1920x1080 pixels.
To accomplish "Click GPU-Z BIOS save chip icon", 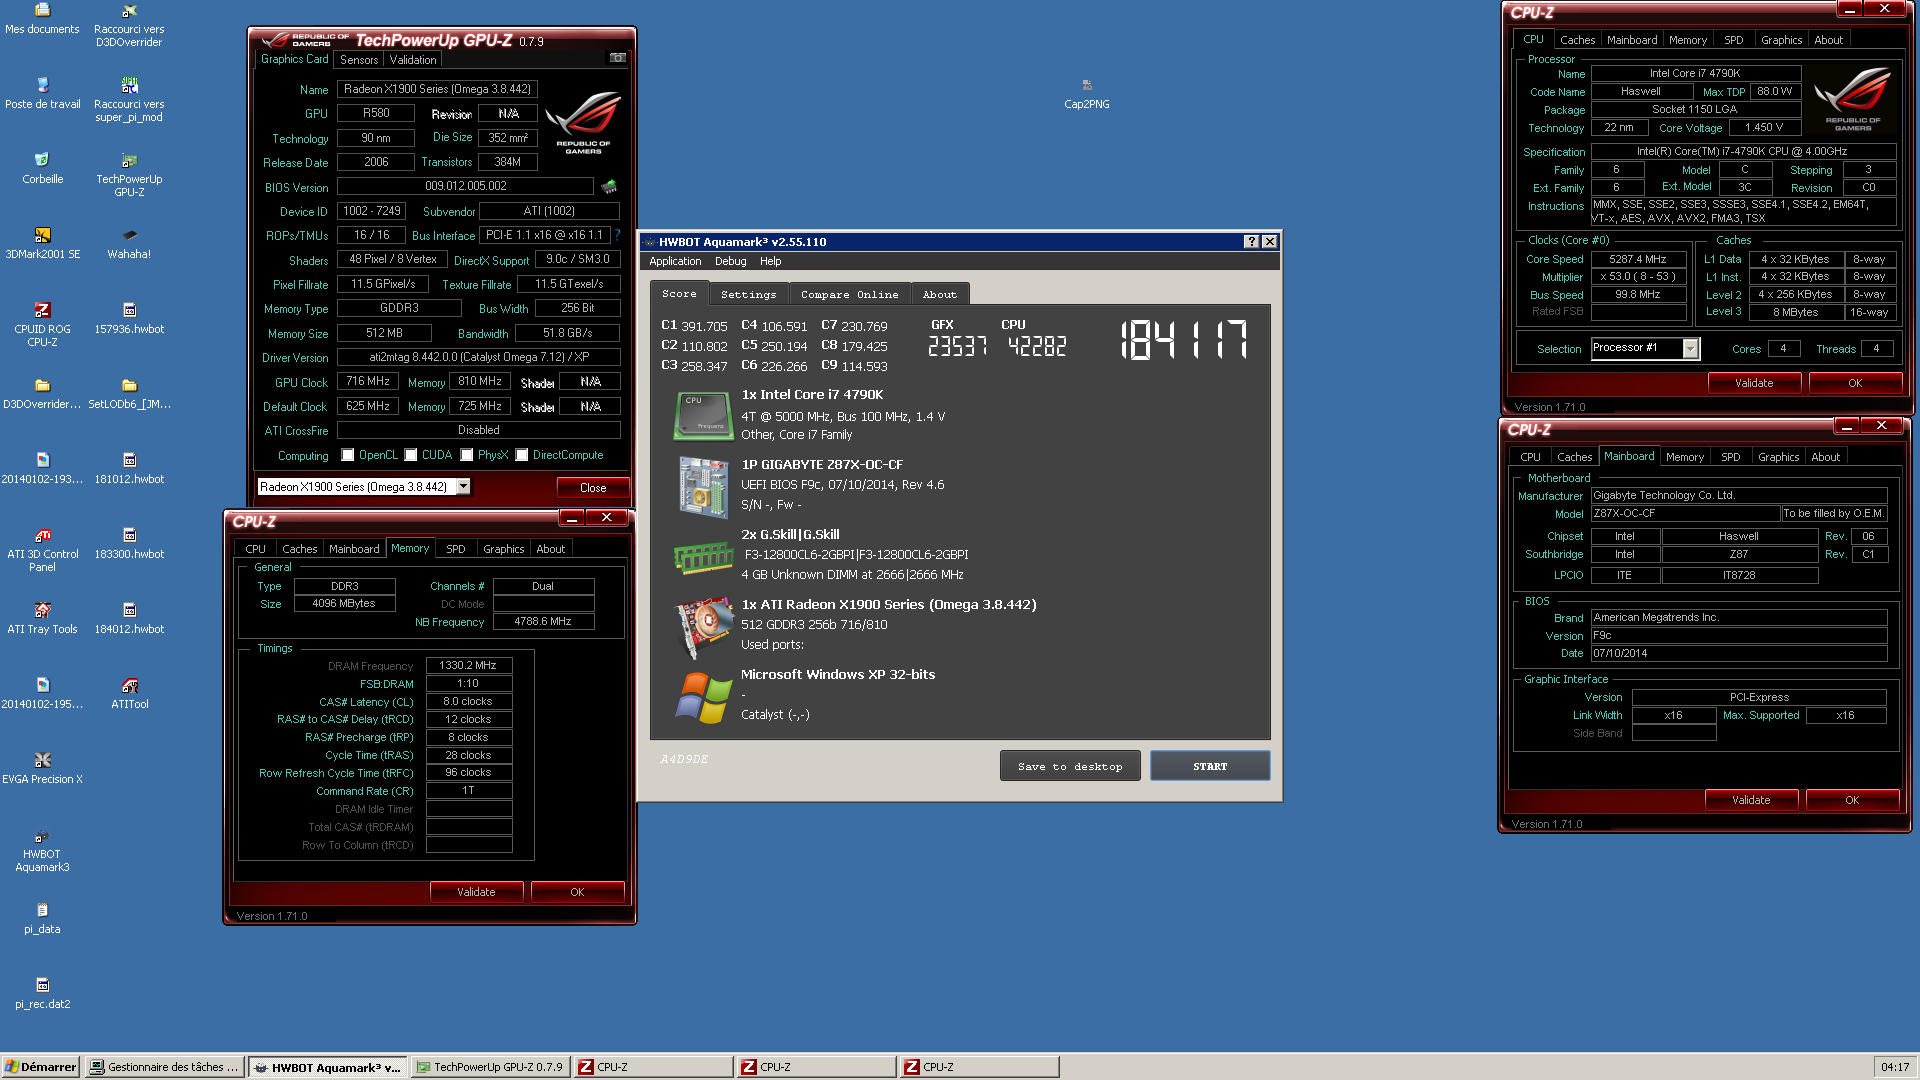I will (x=608, y=186).
